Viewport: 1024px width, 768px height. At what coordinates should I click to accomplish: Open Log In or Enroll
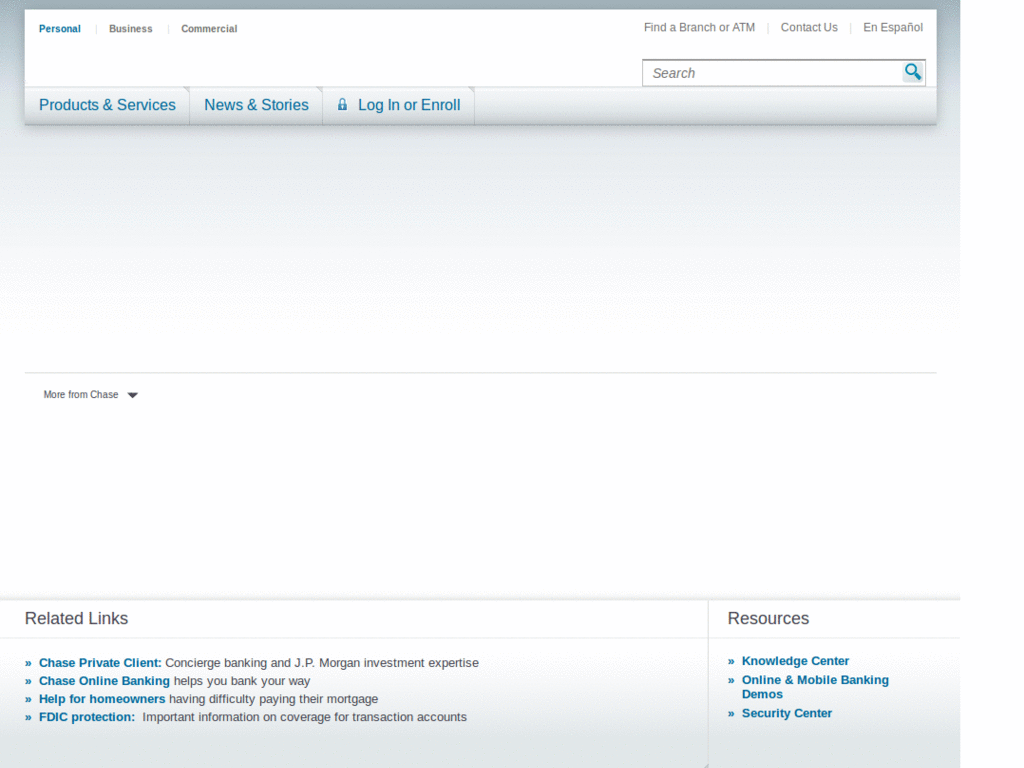click(x=409, y=105)
